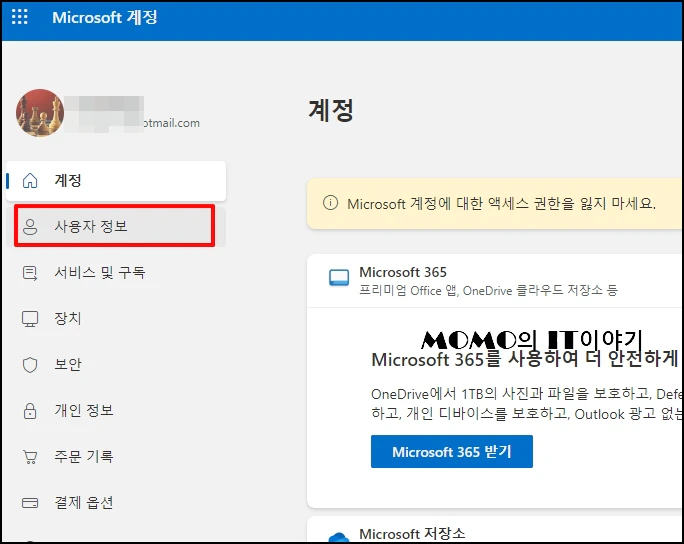The height and width of the screenshot is (544, 684).
Task: Click the 서비스 및 구독 list icon
Action: (30, 273)
